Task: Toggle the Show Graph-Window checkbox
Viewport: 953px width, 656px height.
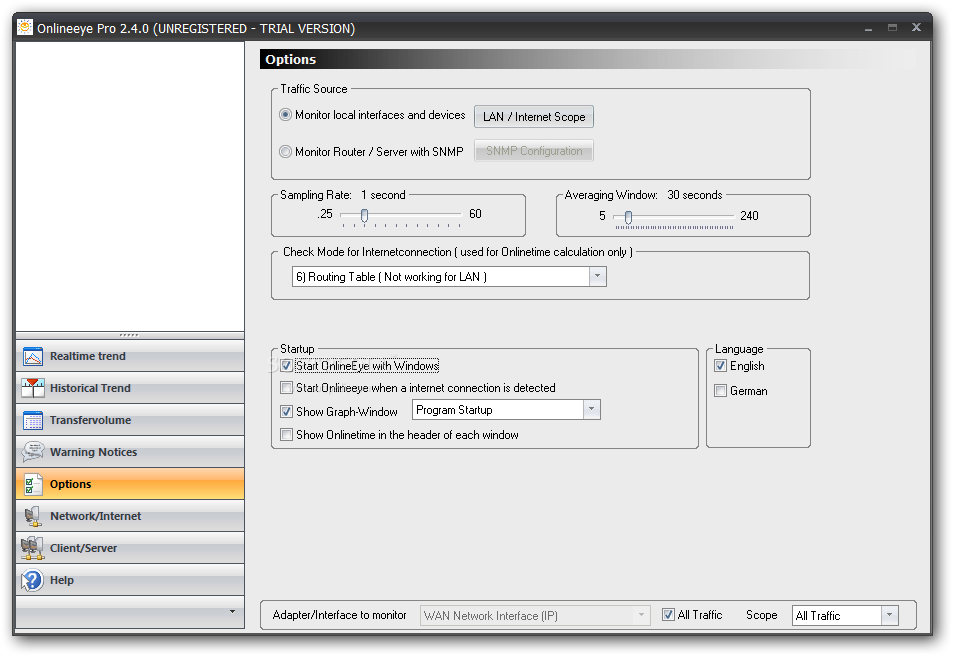Action: (286, 412)
